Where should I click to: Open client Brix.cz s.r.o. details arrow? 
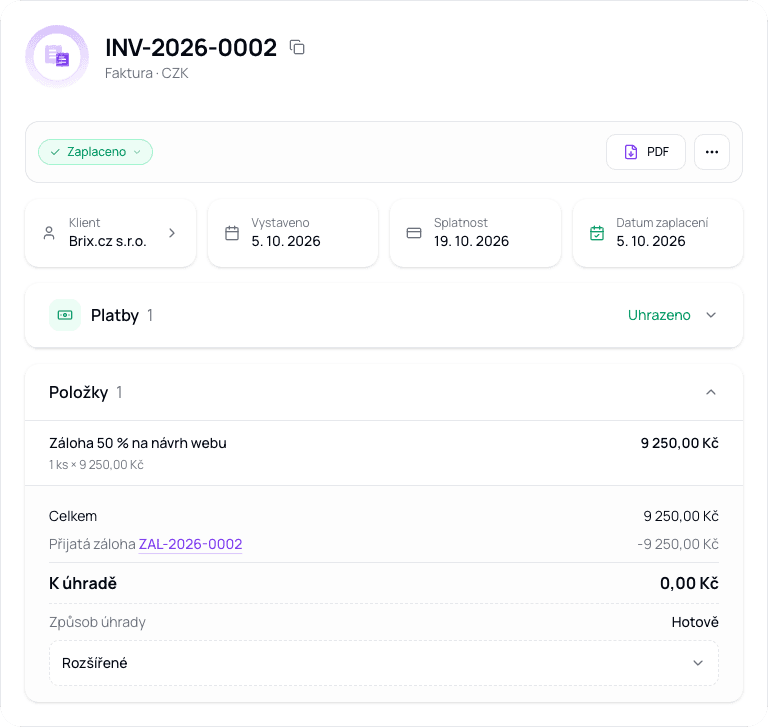click(x=172, y=233)
